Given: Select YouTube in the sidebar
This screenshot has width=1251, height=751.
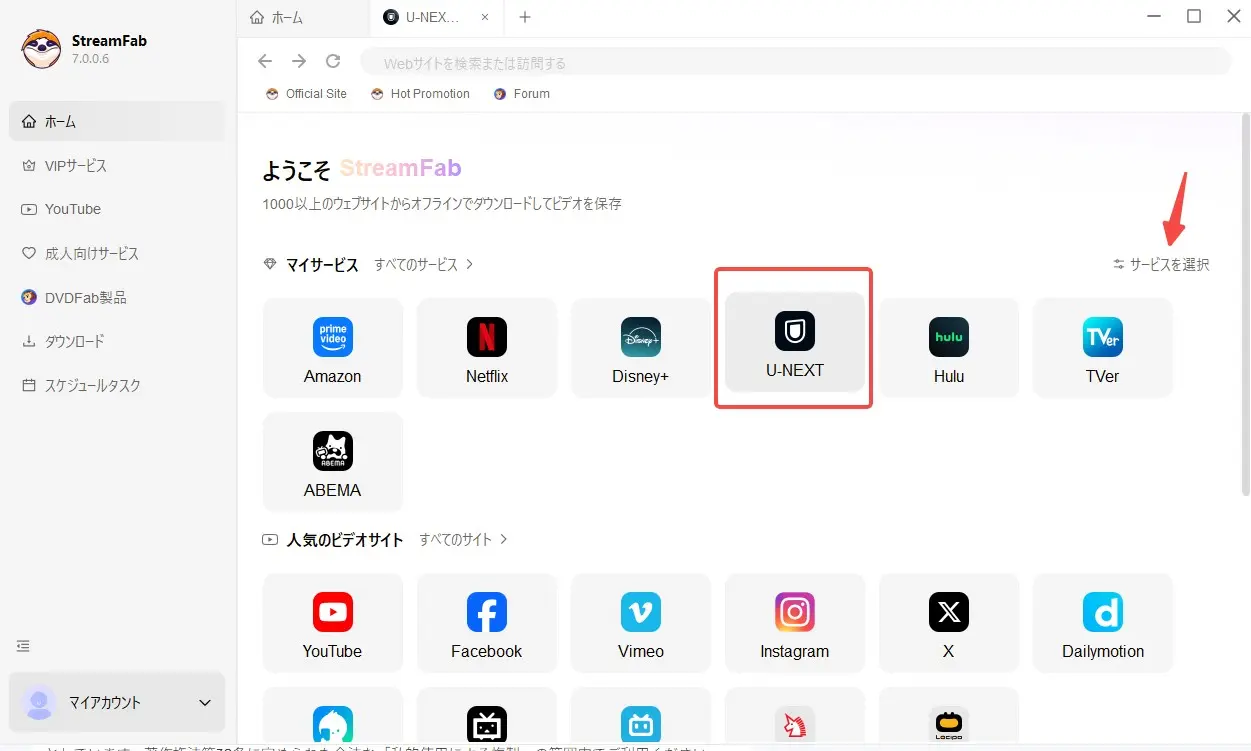Looking at the screenshot, I should (117, 209).
